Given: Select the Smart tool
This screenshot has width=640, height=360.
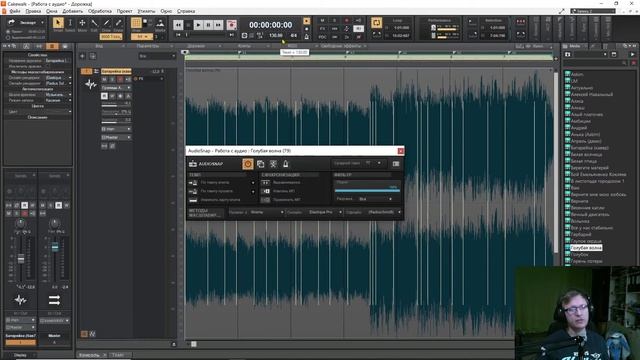Looking at the screenshot, I should (58, 23).
